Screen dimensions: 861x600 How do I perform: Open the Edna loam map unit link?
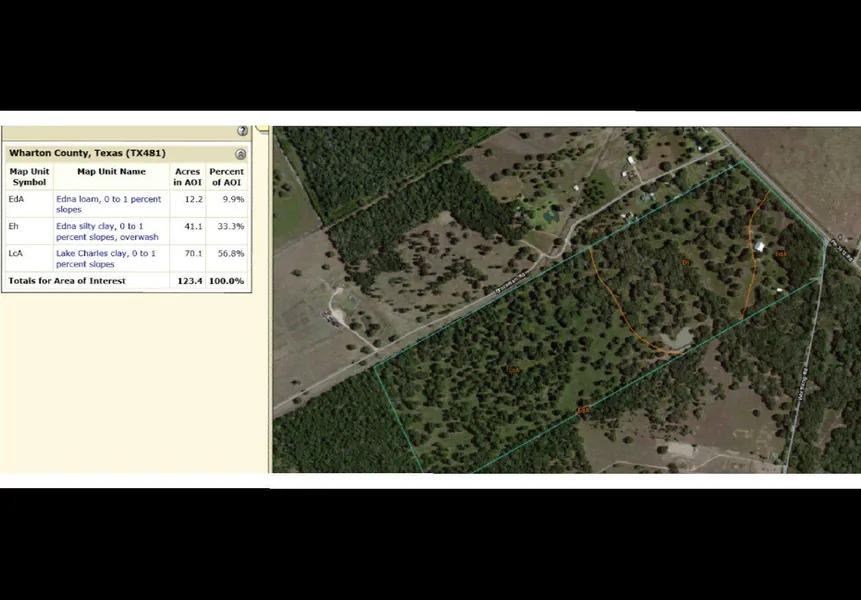[x=108, y=205]
